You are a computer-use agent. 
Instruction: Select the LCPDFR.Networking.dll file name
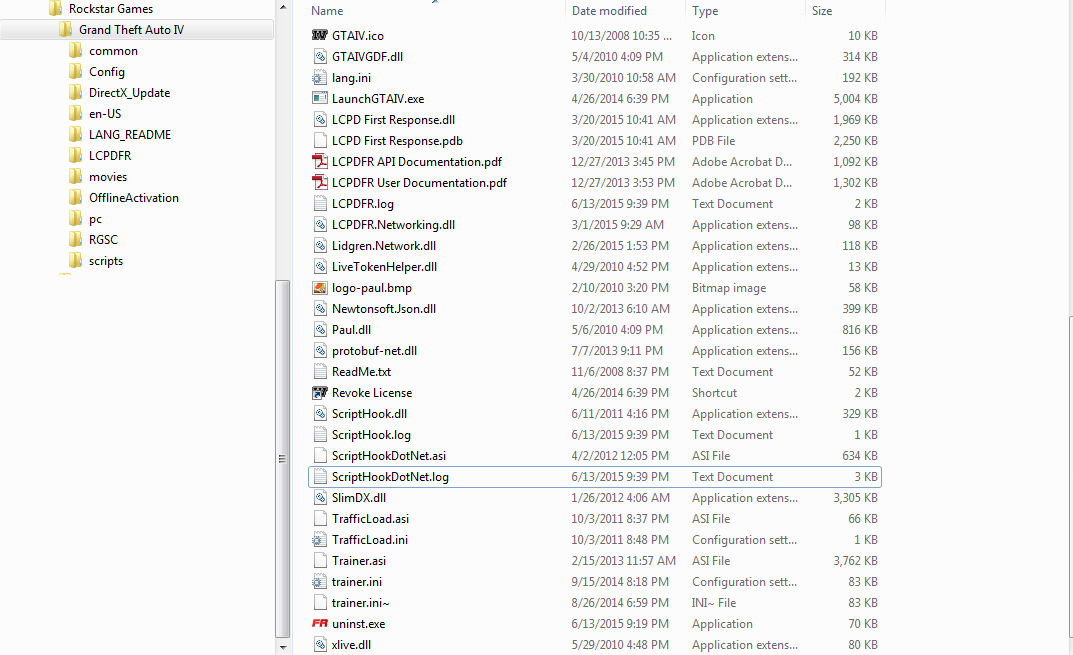coord(393,224)
